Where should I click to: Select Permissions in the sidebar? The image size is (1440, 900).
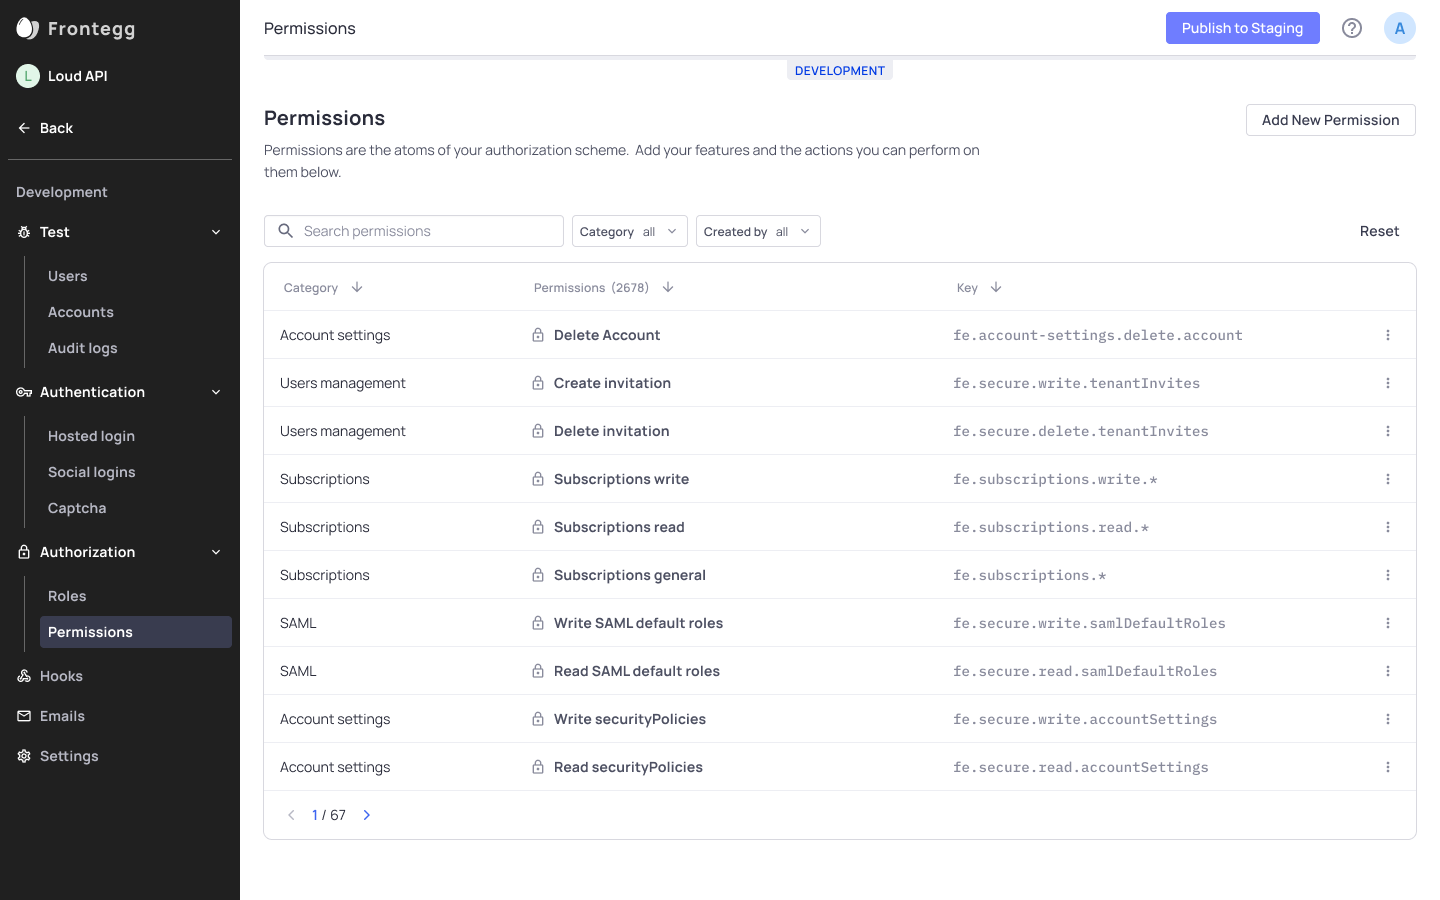tap(136, 632)
